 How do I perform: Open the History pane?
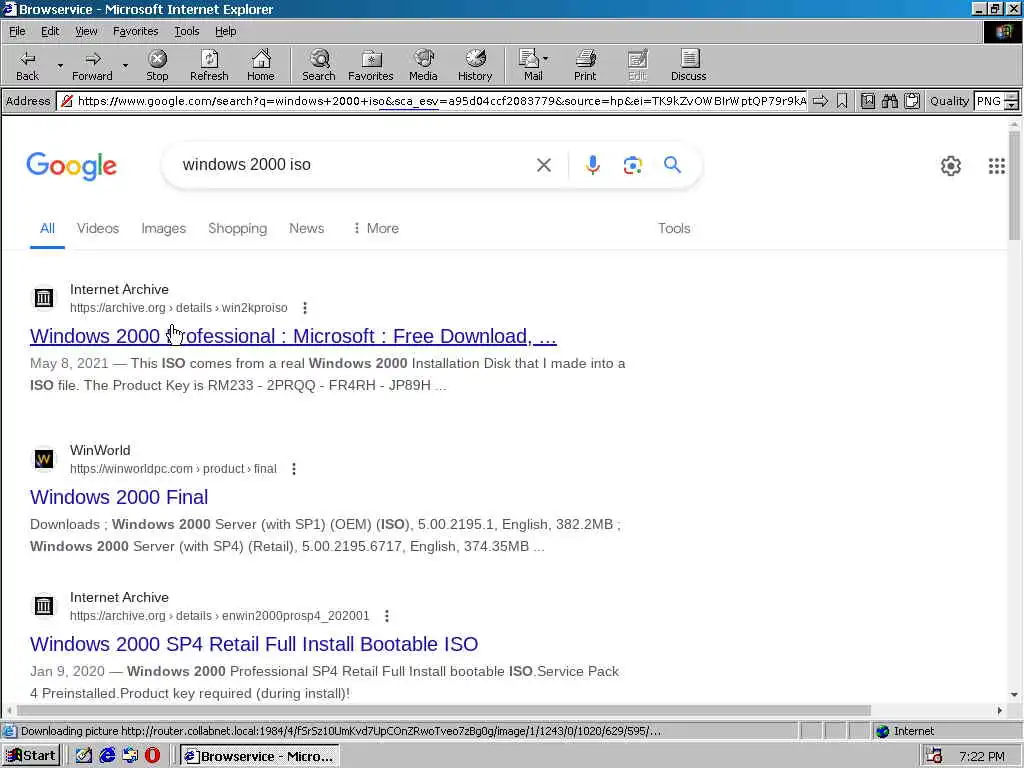[475, 65]
